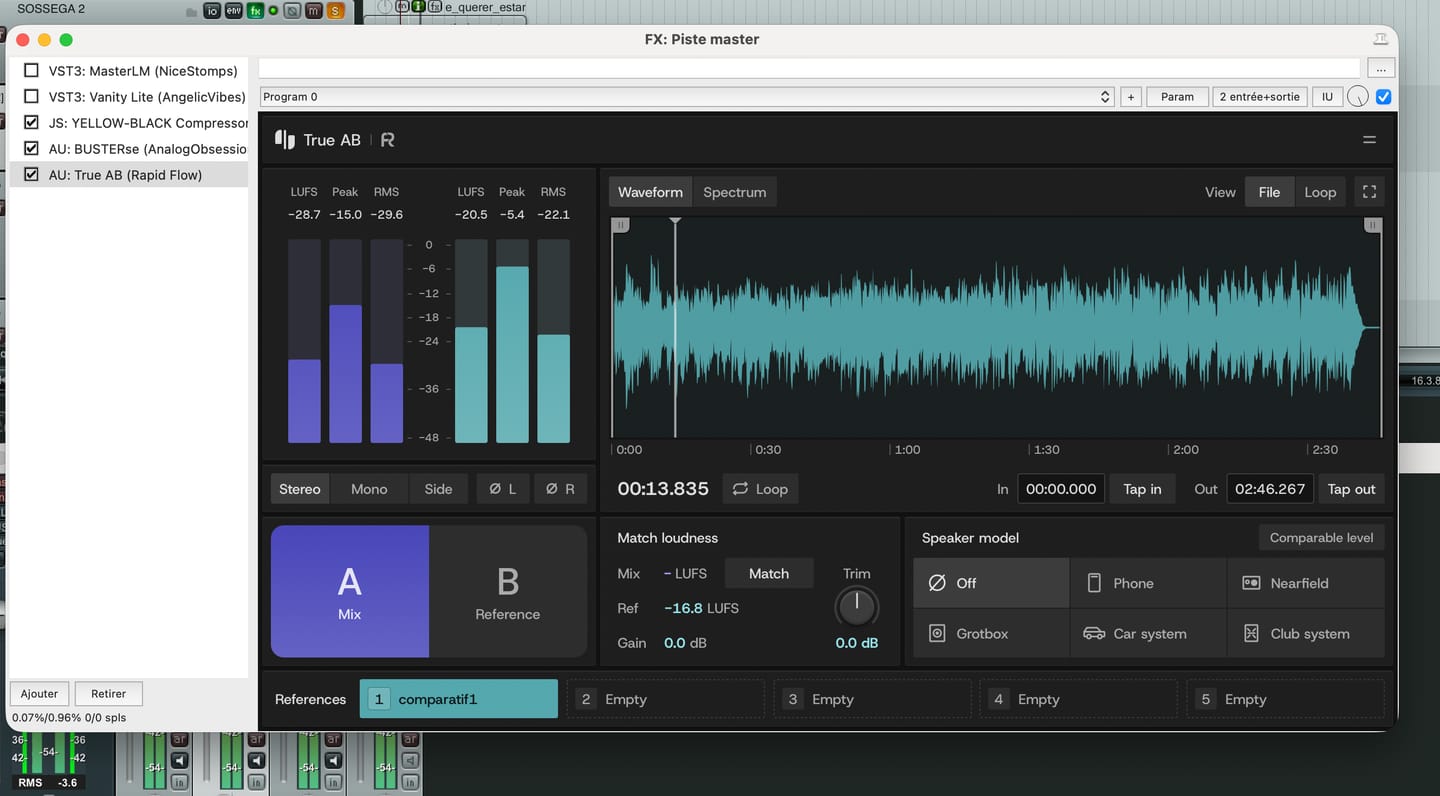Toggle the blue plugin bypass checkbox
Viewport: 1440px width, 796px height.
click(x=1384, y=97)
